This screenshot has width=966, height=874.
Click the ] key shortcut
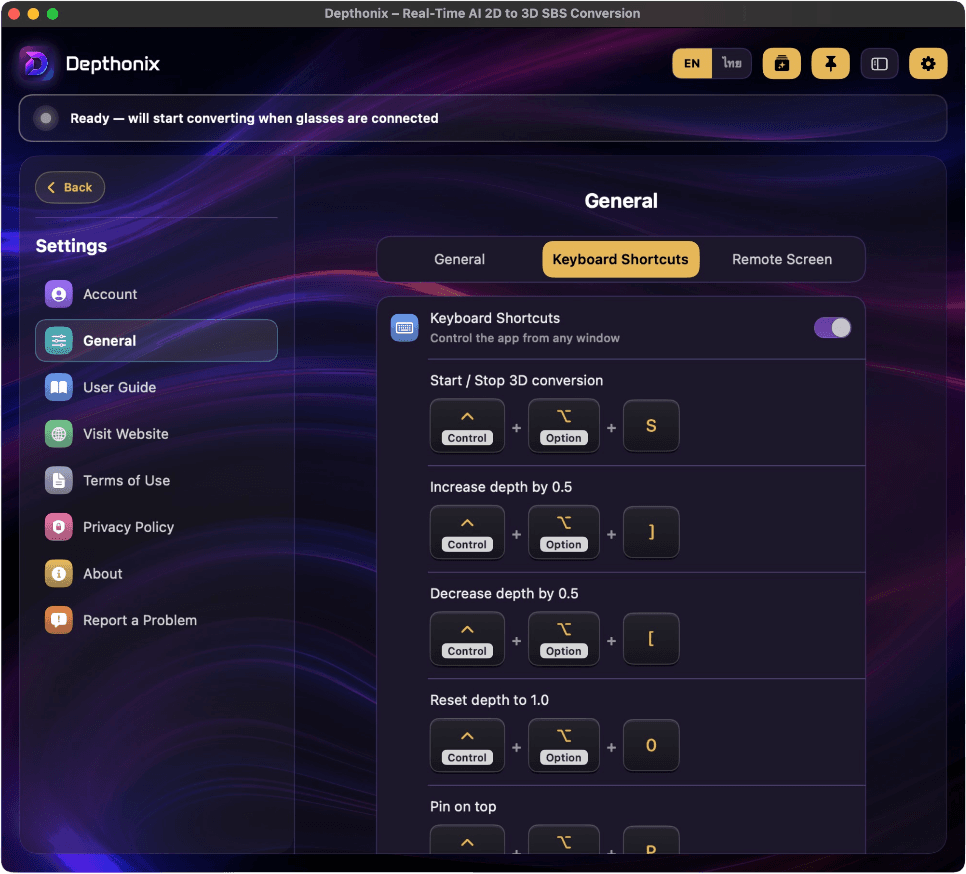[651, 533]
